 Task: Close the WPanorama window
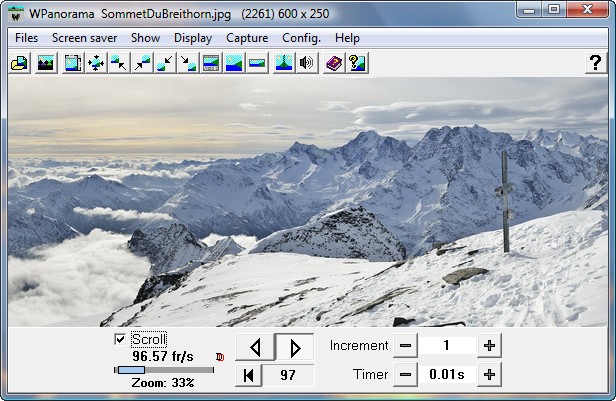[587, 10]
